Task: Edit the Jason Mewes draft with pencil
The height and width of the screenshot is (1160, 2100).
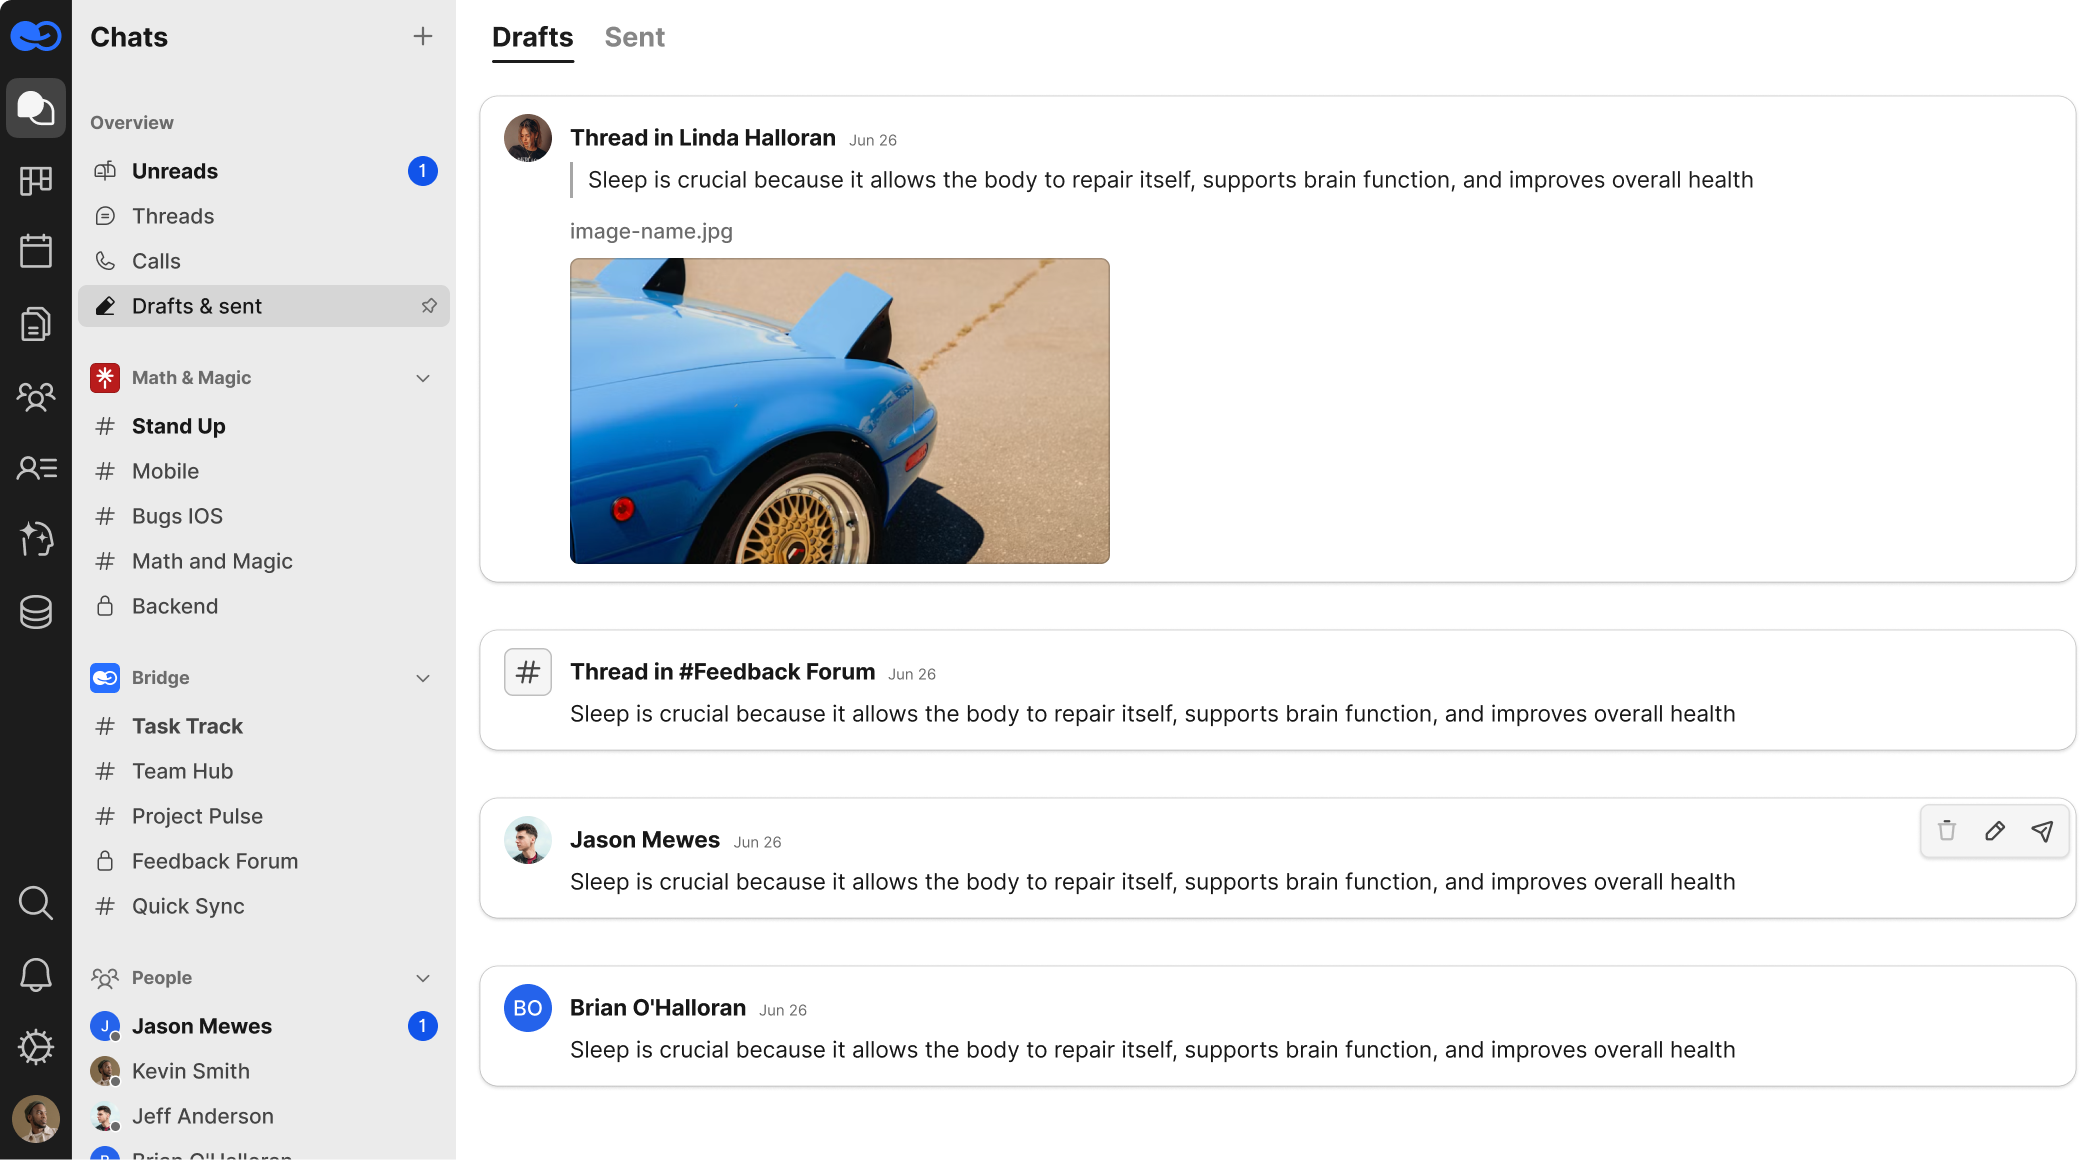Action: [x=1994, y=831]
